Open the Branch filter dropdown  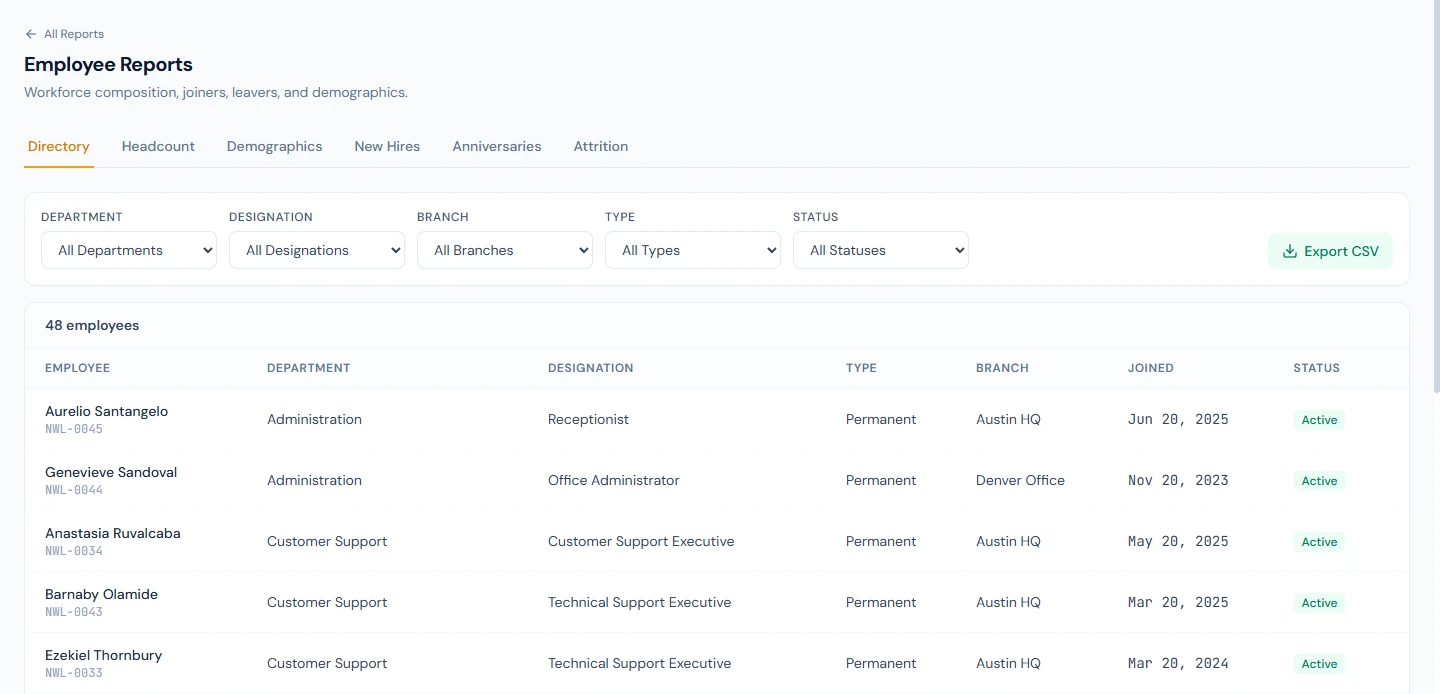point(505,250)
